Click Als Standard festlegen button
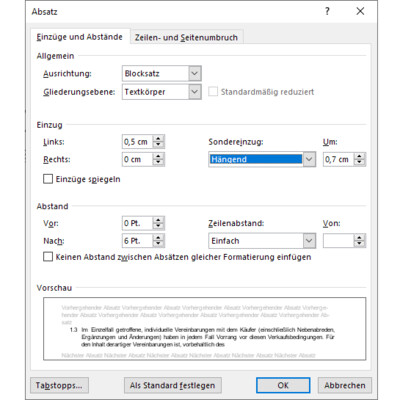 pos(172,385)
